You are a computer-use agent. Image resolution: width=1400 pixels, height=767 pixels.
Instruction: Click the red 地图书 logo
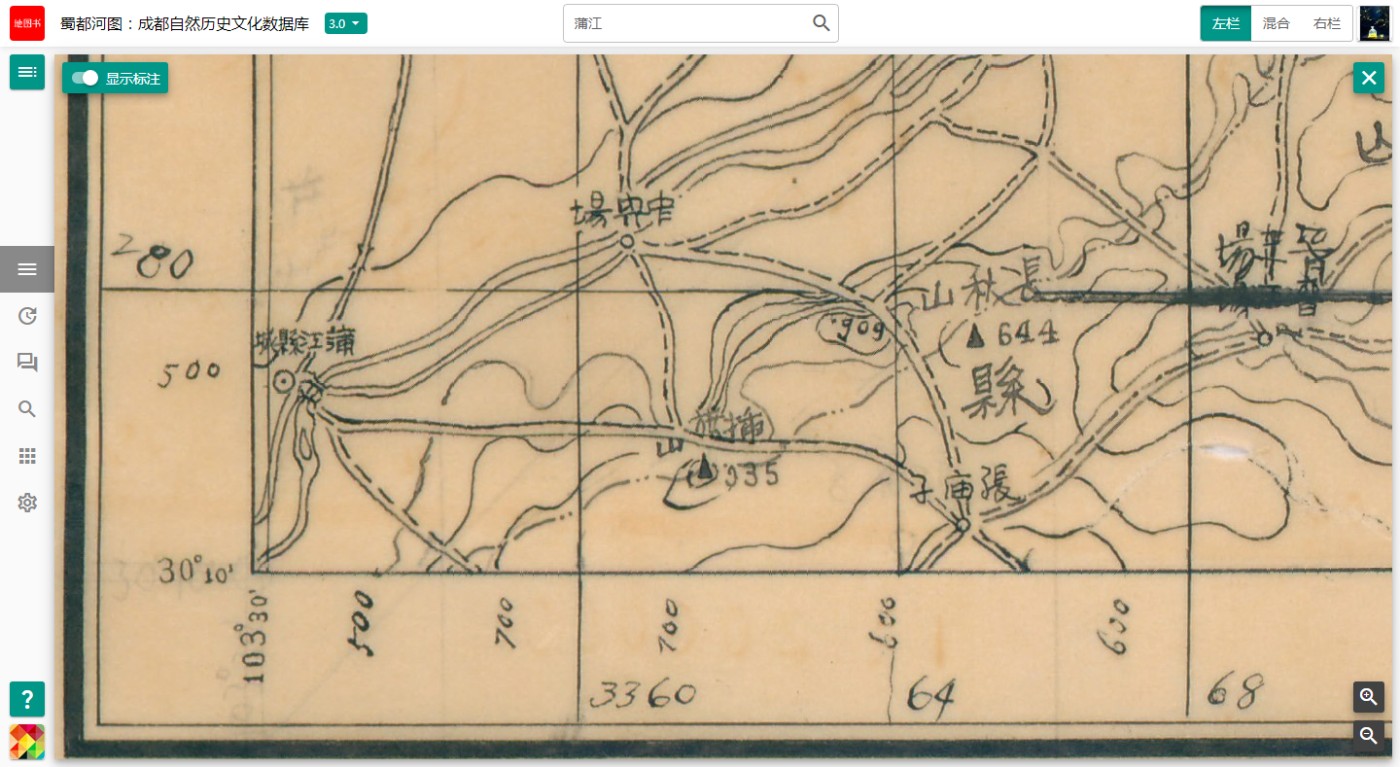27,23
